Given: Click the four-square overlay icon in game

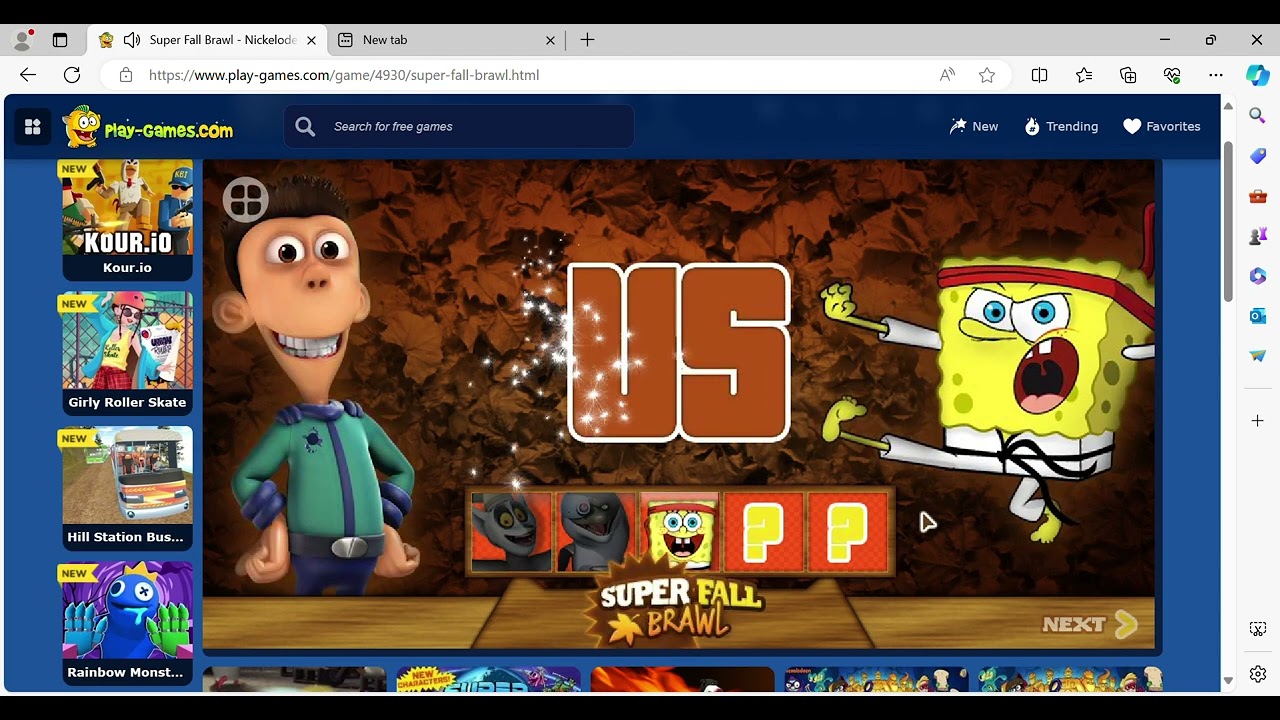Looking at the screenshot, I should point(245,200).
